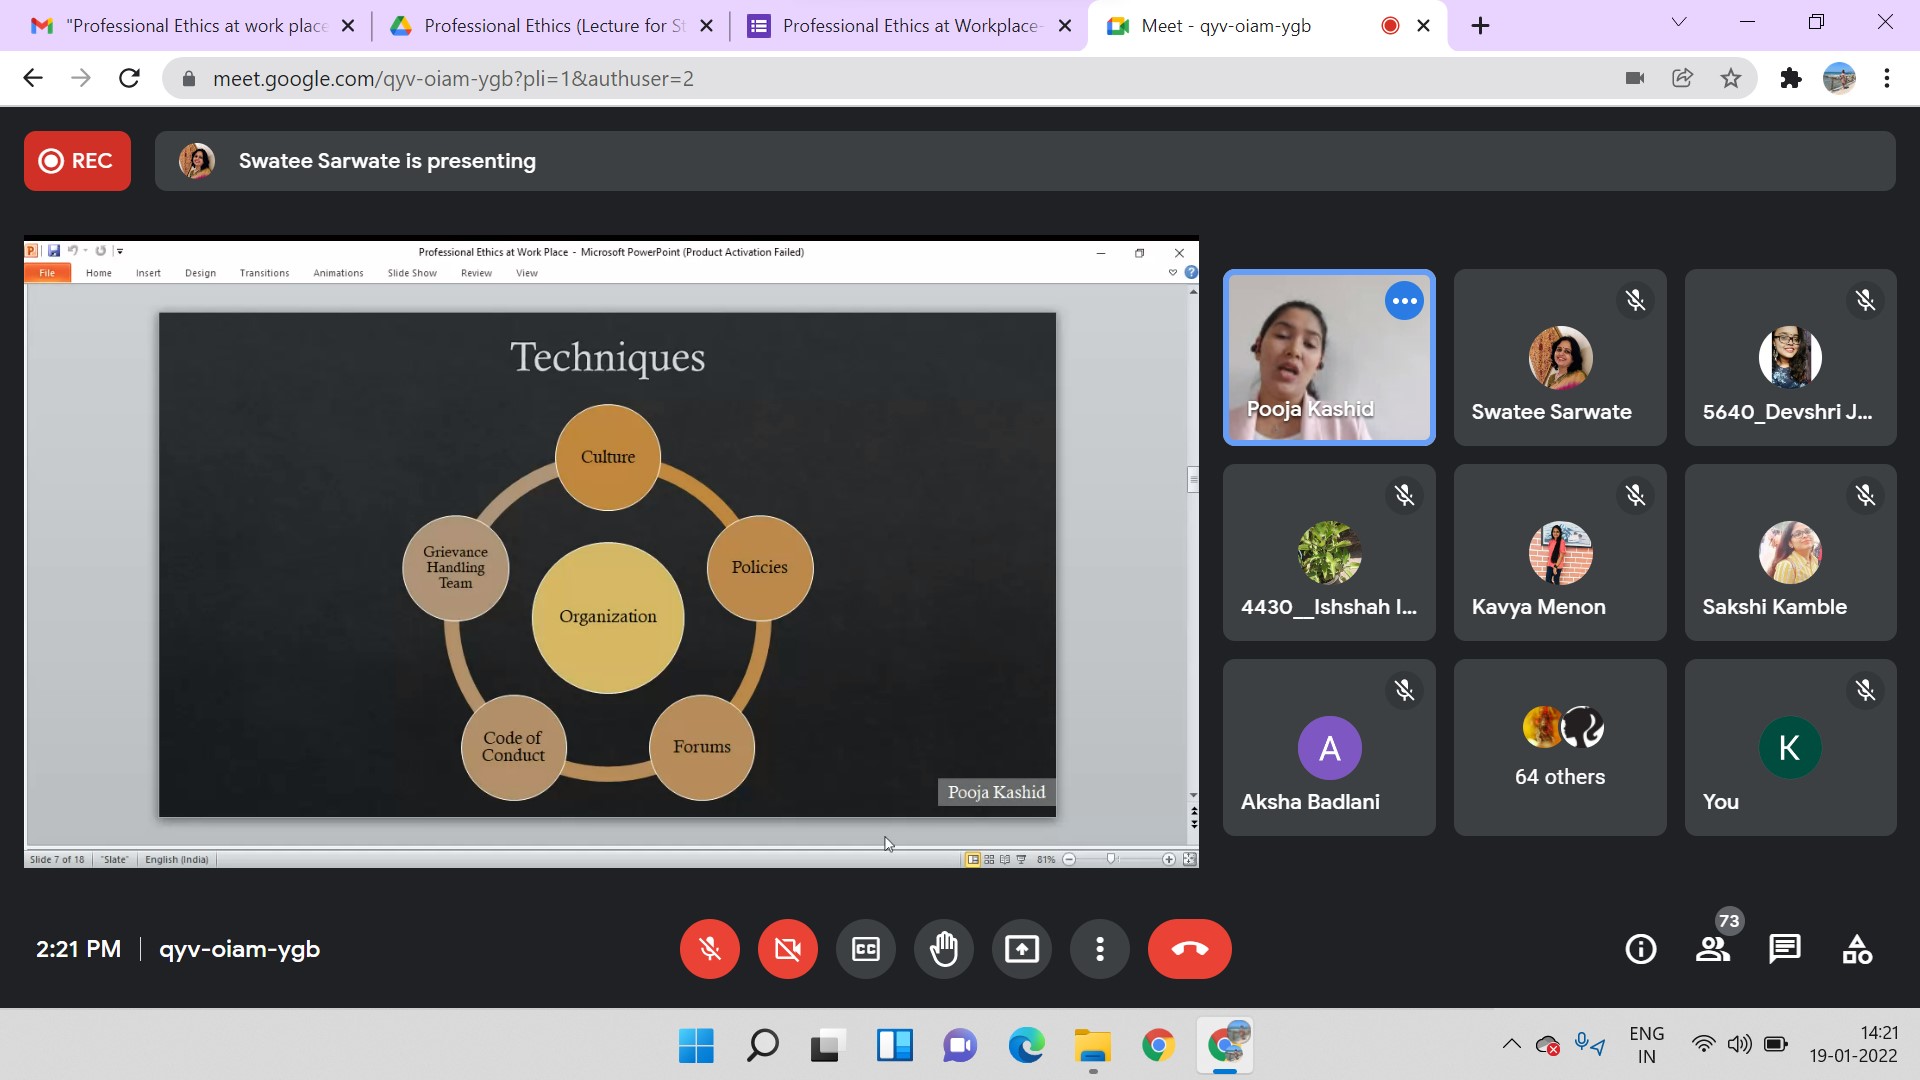Open Pooja Kashid tile options menu
1920x1080 pixels.
click(x=1404, y=301)
